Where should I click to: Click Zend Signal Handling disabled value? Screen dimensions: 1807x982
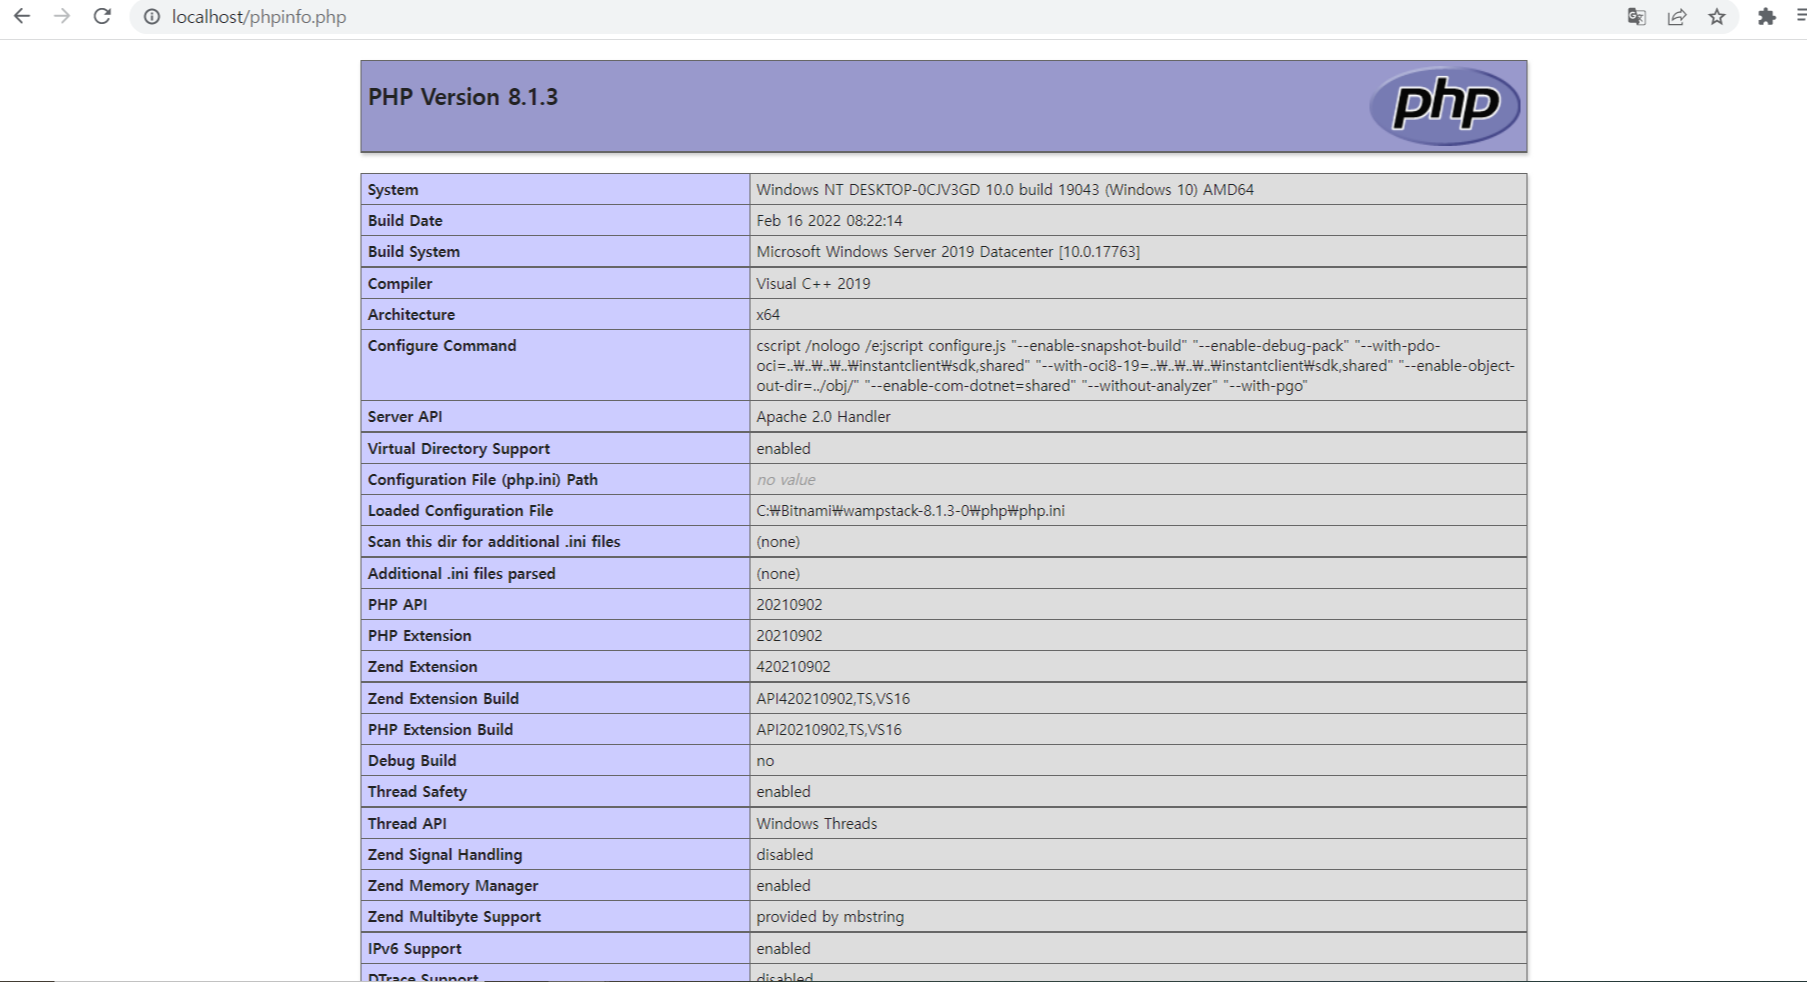pos(784,855)
